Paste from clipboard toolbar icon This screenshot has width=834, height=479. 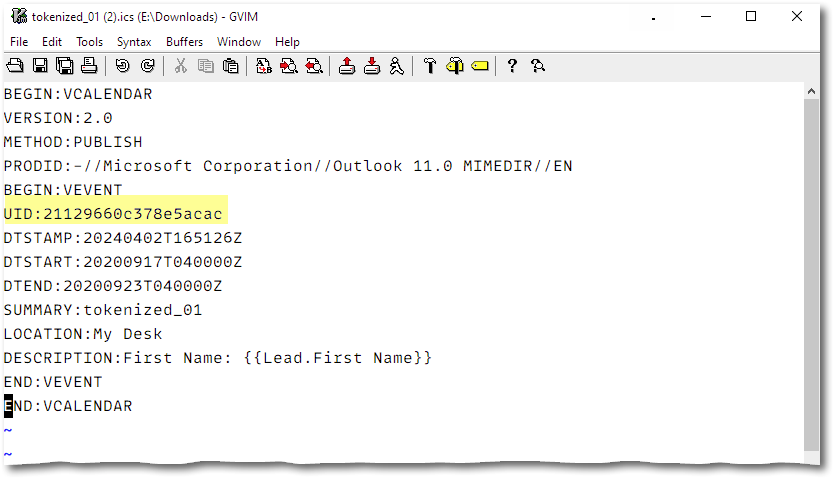(x=231, y=66)
